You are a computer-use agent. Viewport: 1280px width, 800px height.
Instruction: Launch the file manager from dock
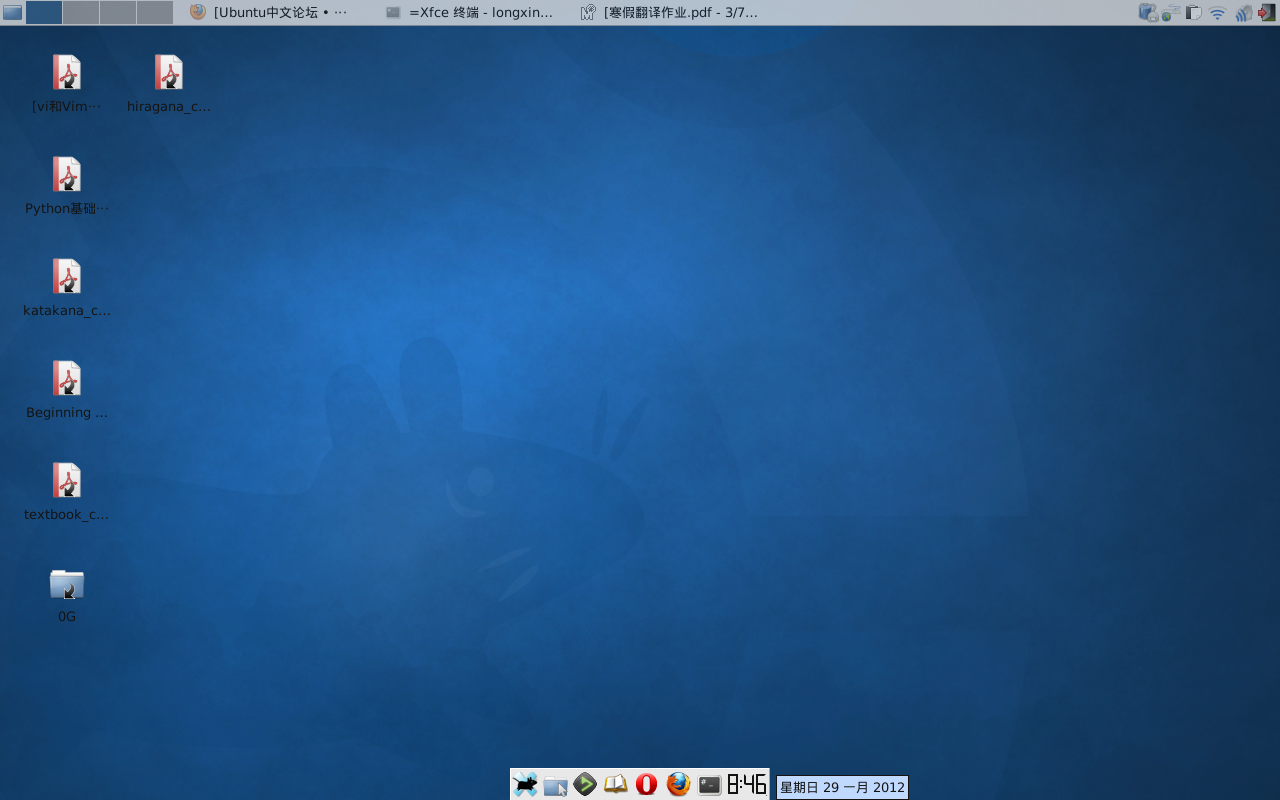pyautogui.click(x=556, y=785)
